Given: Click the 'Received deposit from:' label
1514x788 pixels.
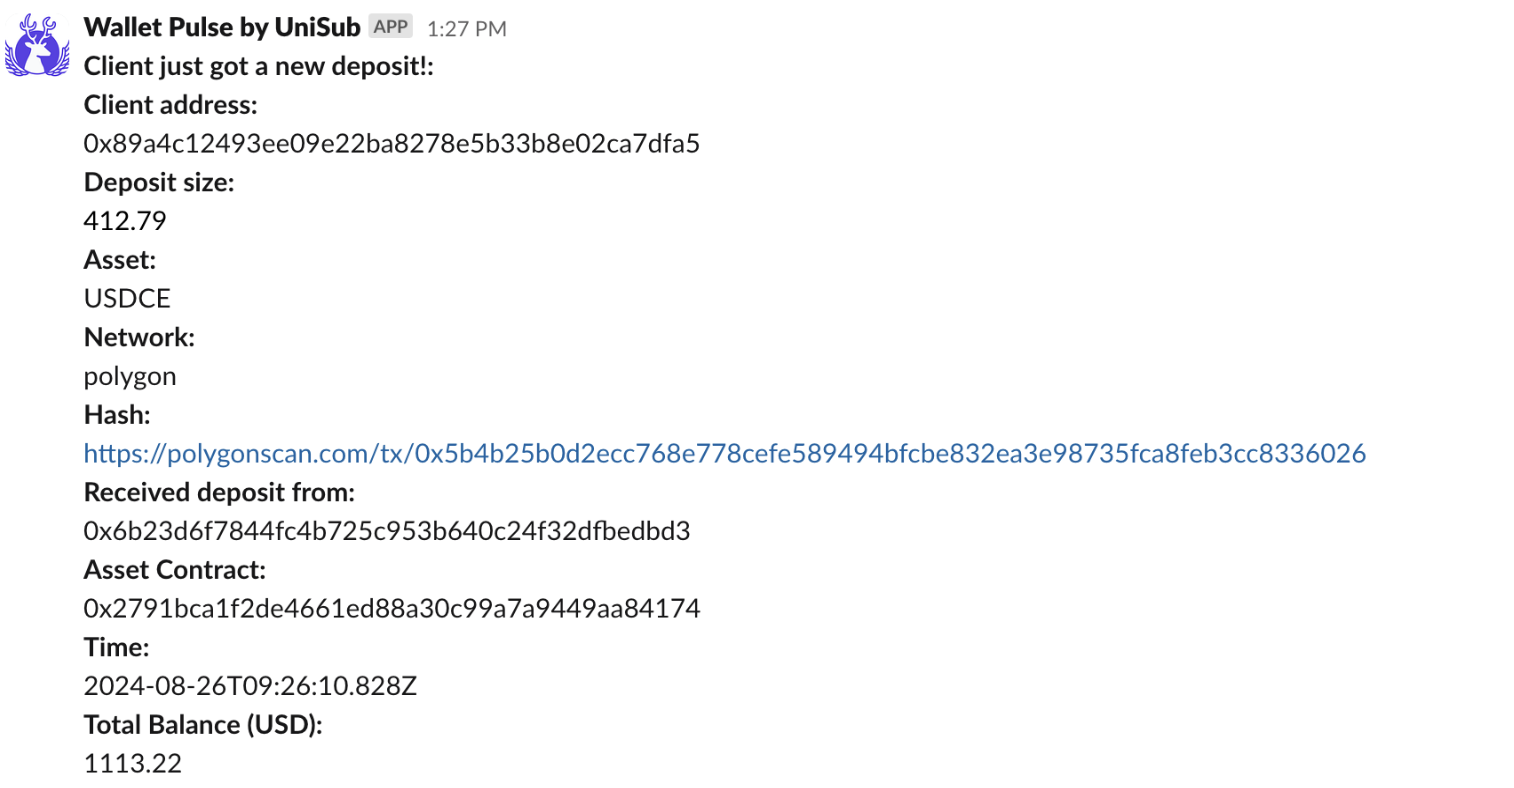Looking at the screenshot, I should [219, 492].
